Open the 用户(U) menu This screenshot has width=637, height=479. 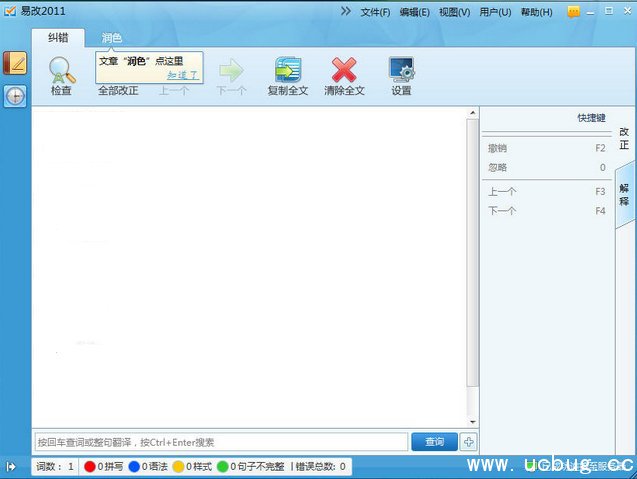(x=495, y=12)
